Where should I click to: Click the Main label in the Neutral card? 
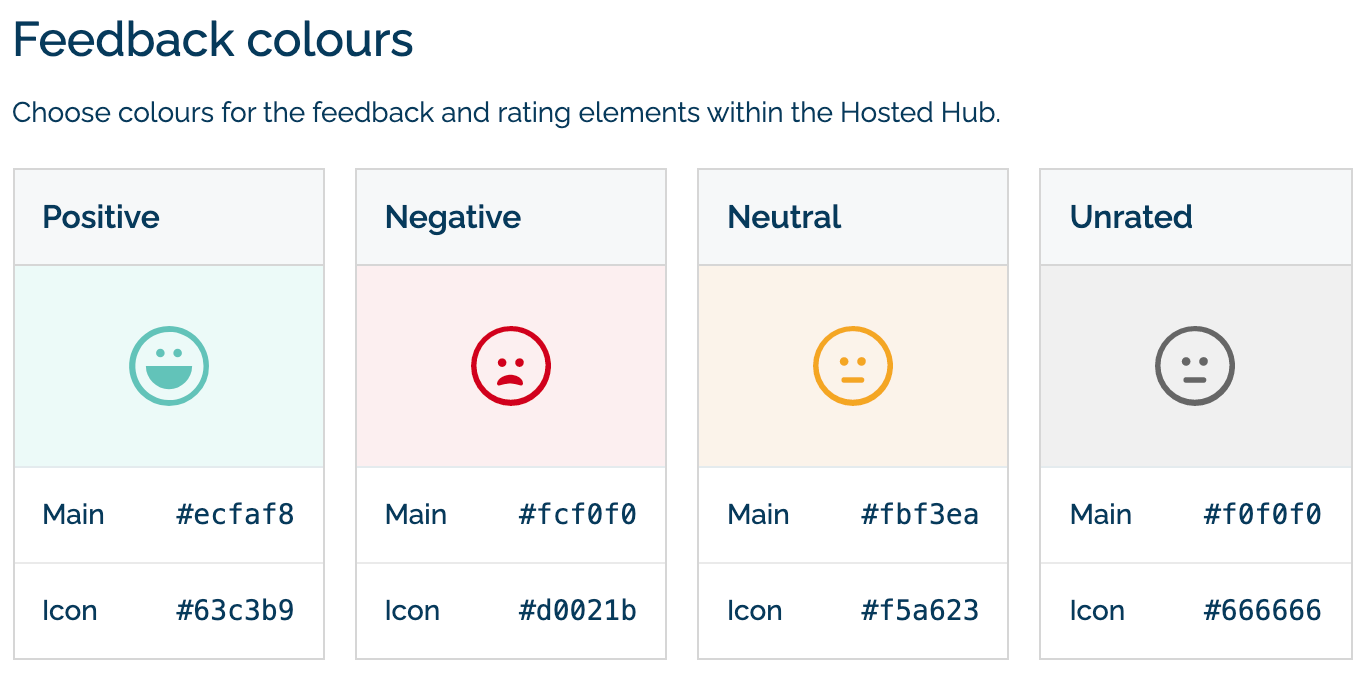758,515
